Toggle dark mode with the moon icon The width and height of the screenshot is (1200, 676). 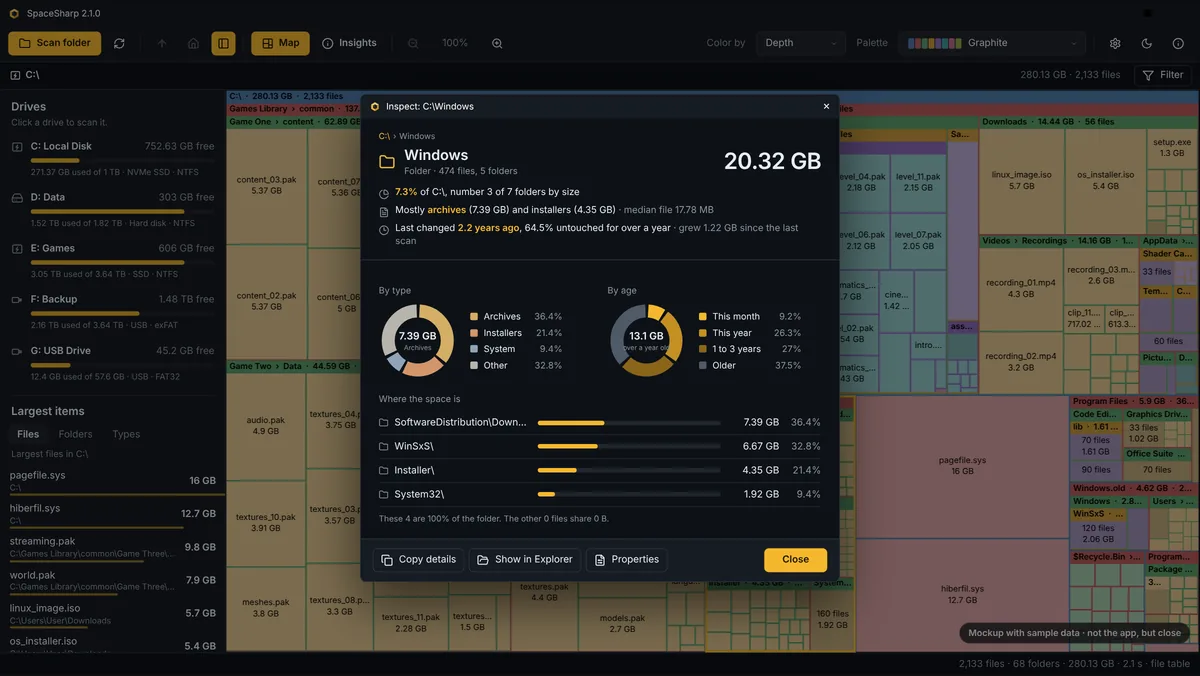1147,43
